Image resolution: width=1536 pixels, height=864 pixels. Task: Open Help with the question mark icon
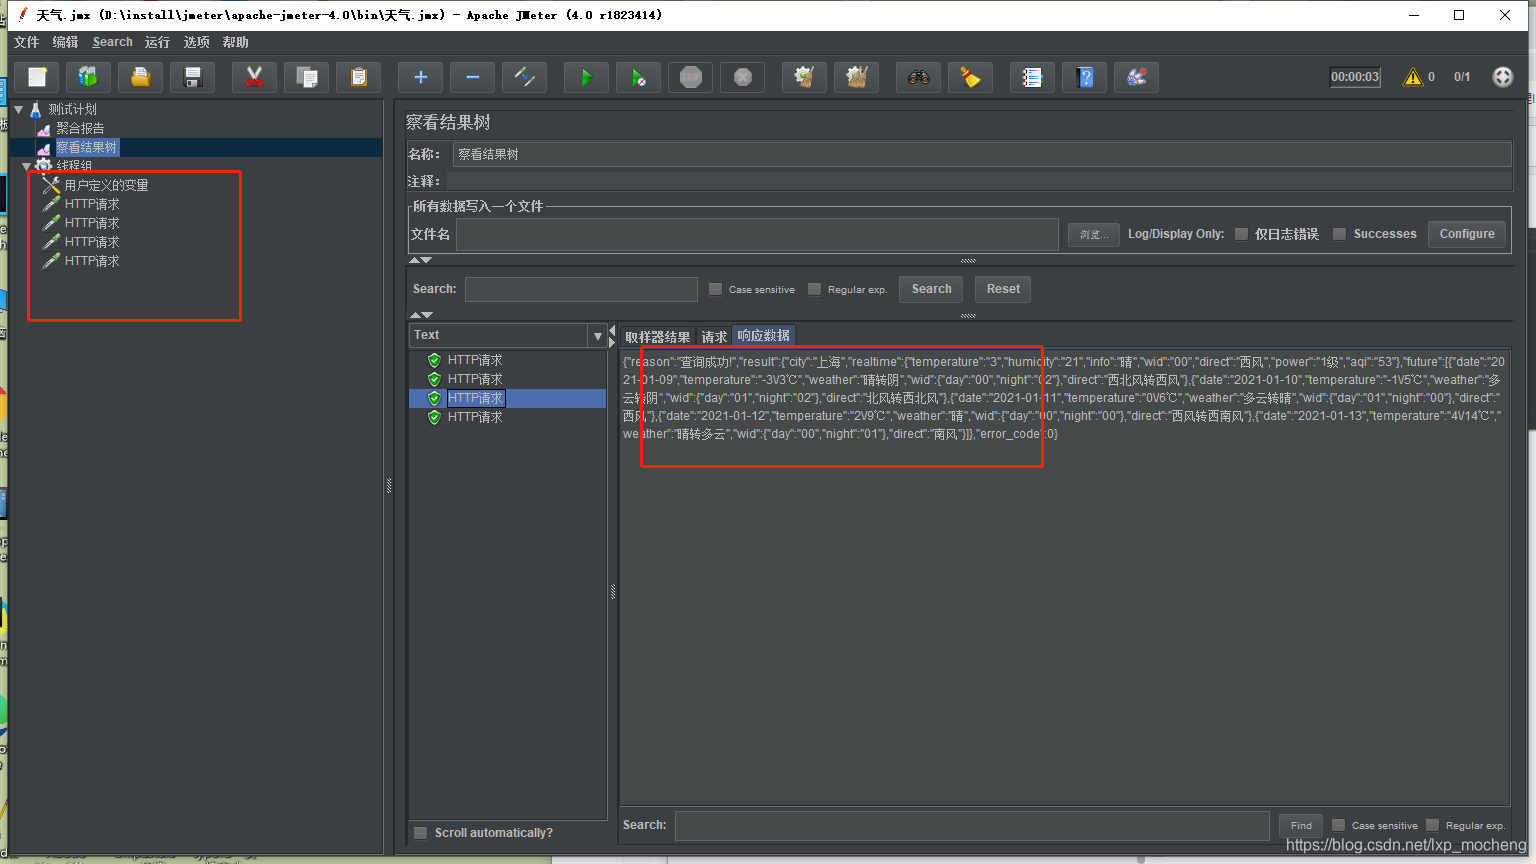click(x=1085, y=77)
